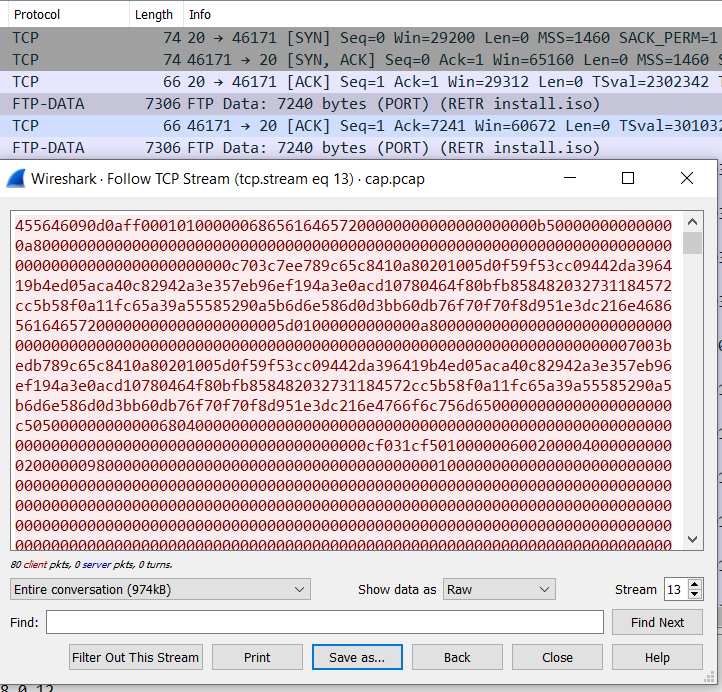The image size is (722, 692).
Task: Select the last FTP-DATA install.iso packet row
Action: tap(361, 148)
